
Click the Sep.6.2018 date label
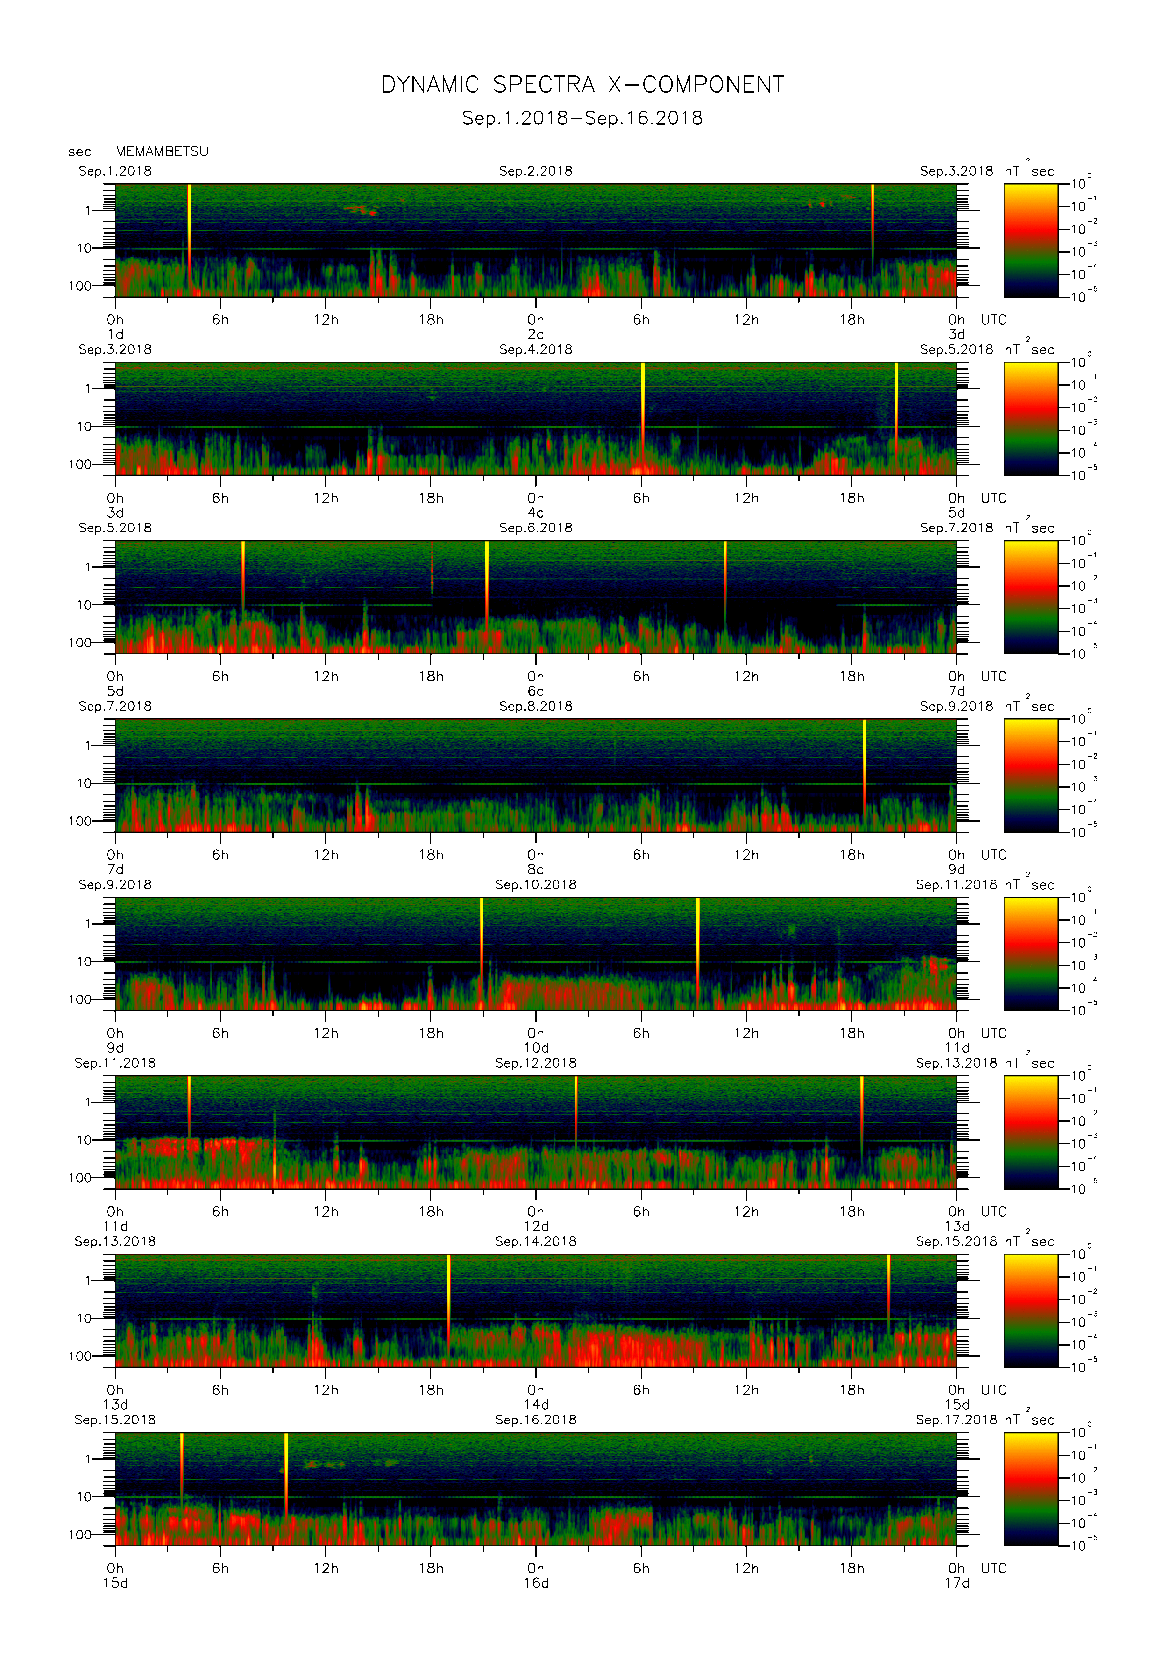coord(536,528)
